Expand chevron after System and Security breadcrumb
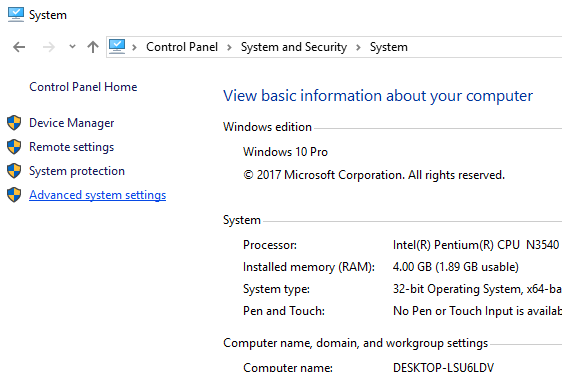This screenshot has width=562, height=372. (358, 47)
